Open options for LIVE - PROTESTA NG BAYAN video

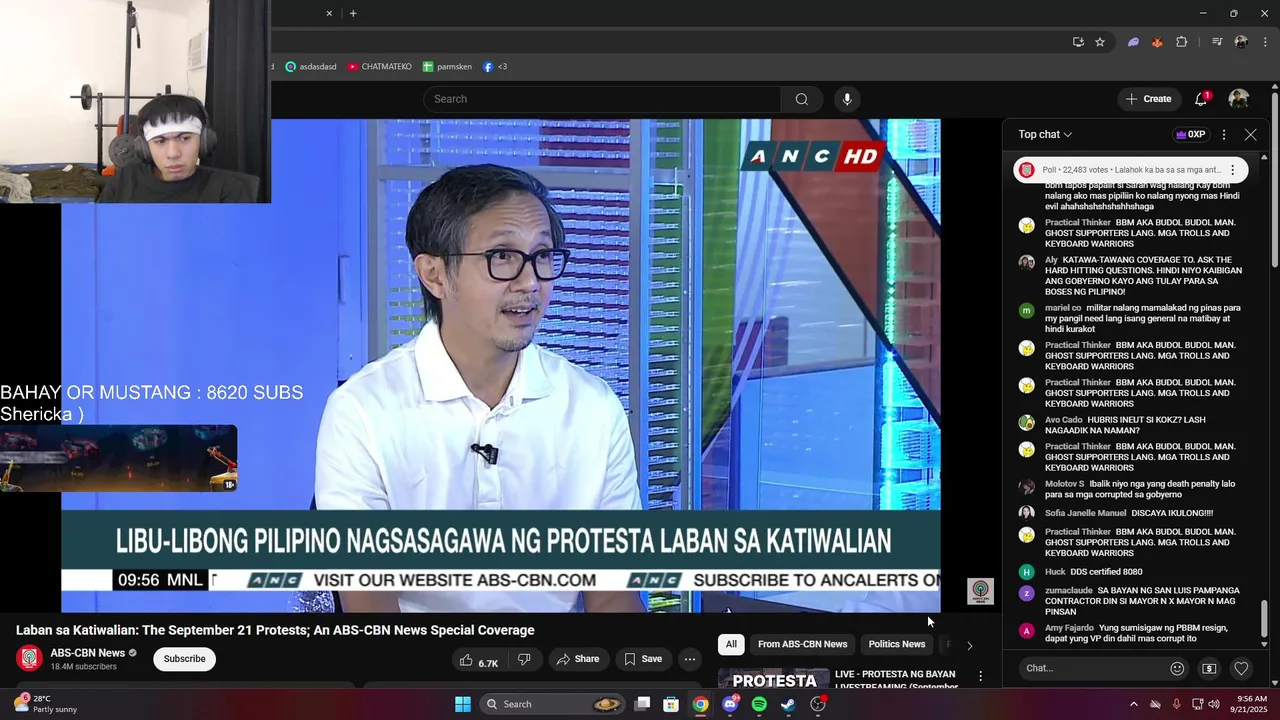pos(980,677)
